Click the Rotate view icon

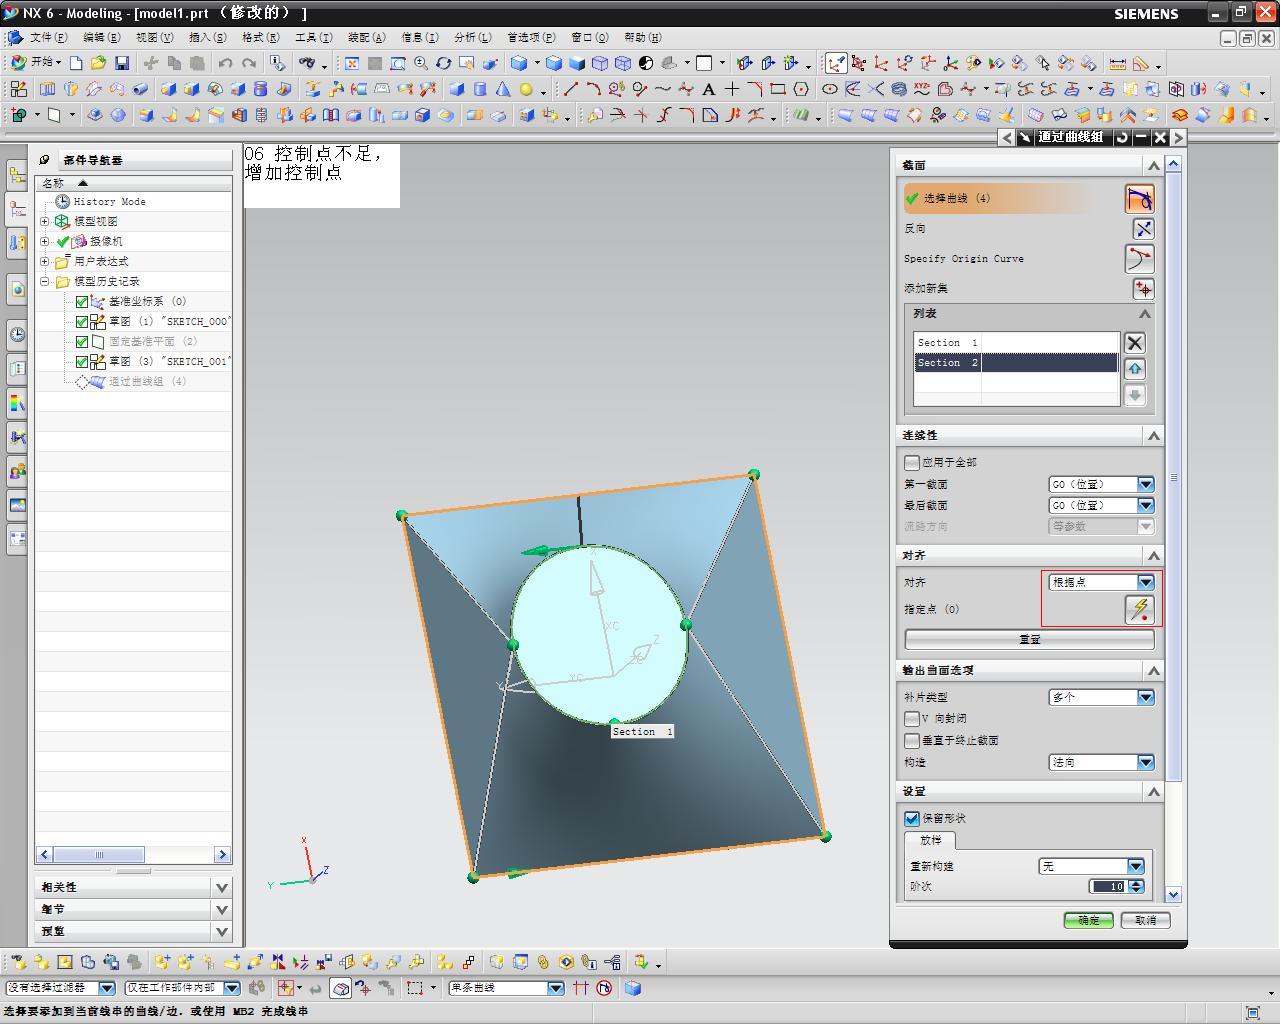click(444, 63)
